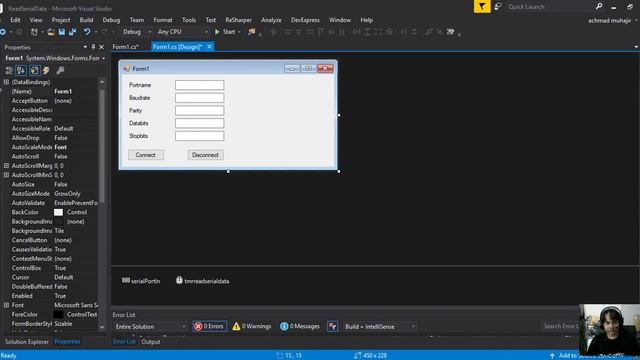Click the Save All toolbar icon
Image resolution: width=640 pixels, height=360 pixels.
point(73,32)
